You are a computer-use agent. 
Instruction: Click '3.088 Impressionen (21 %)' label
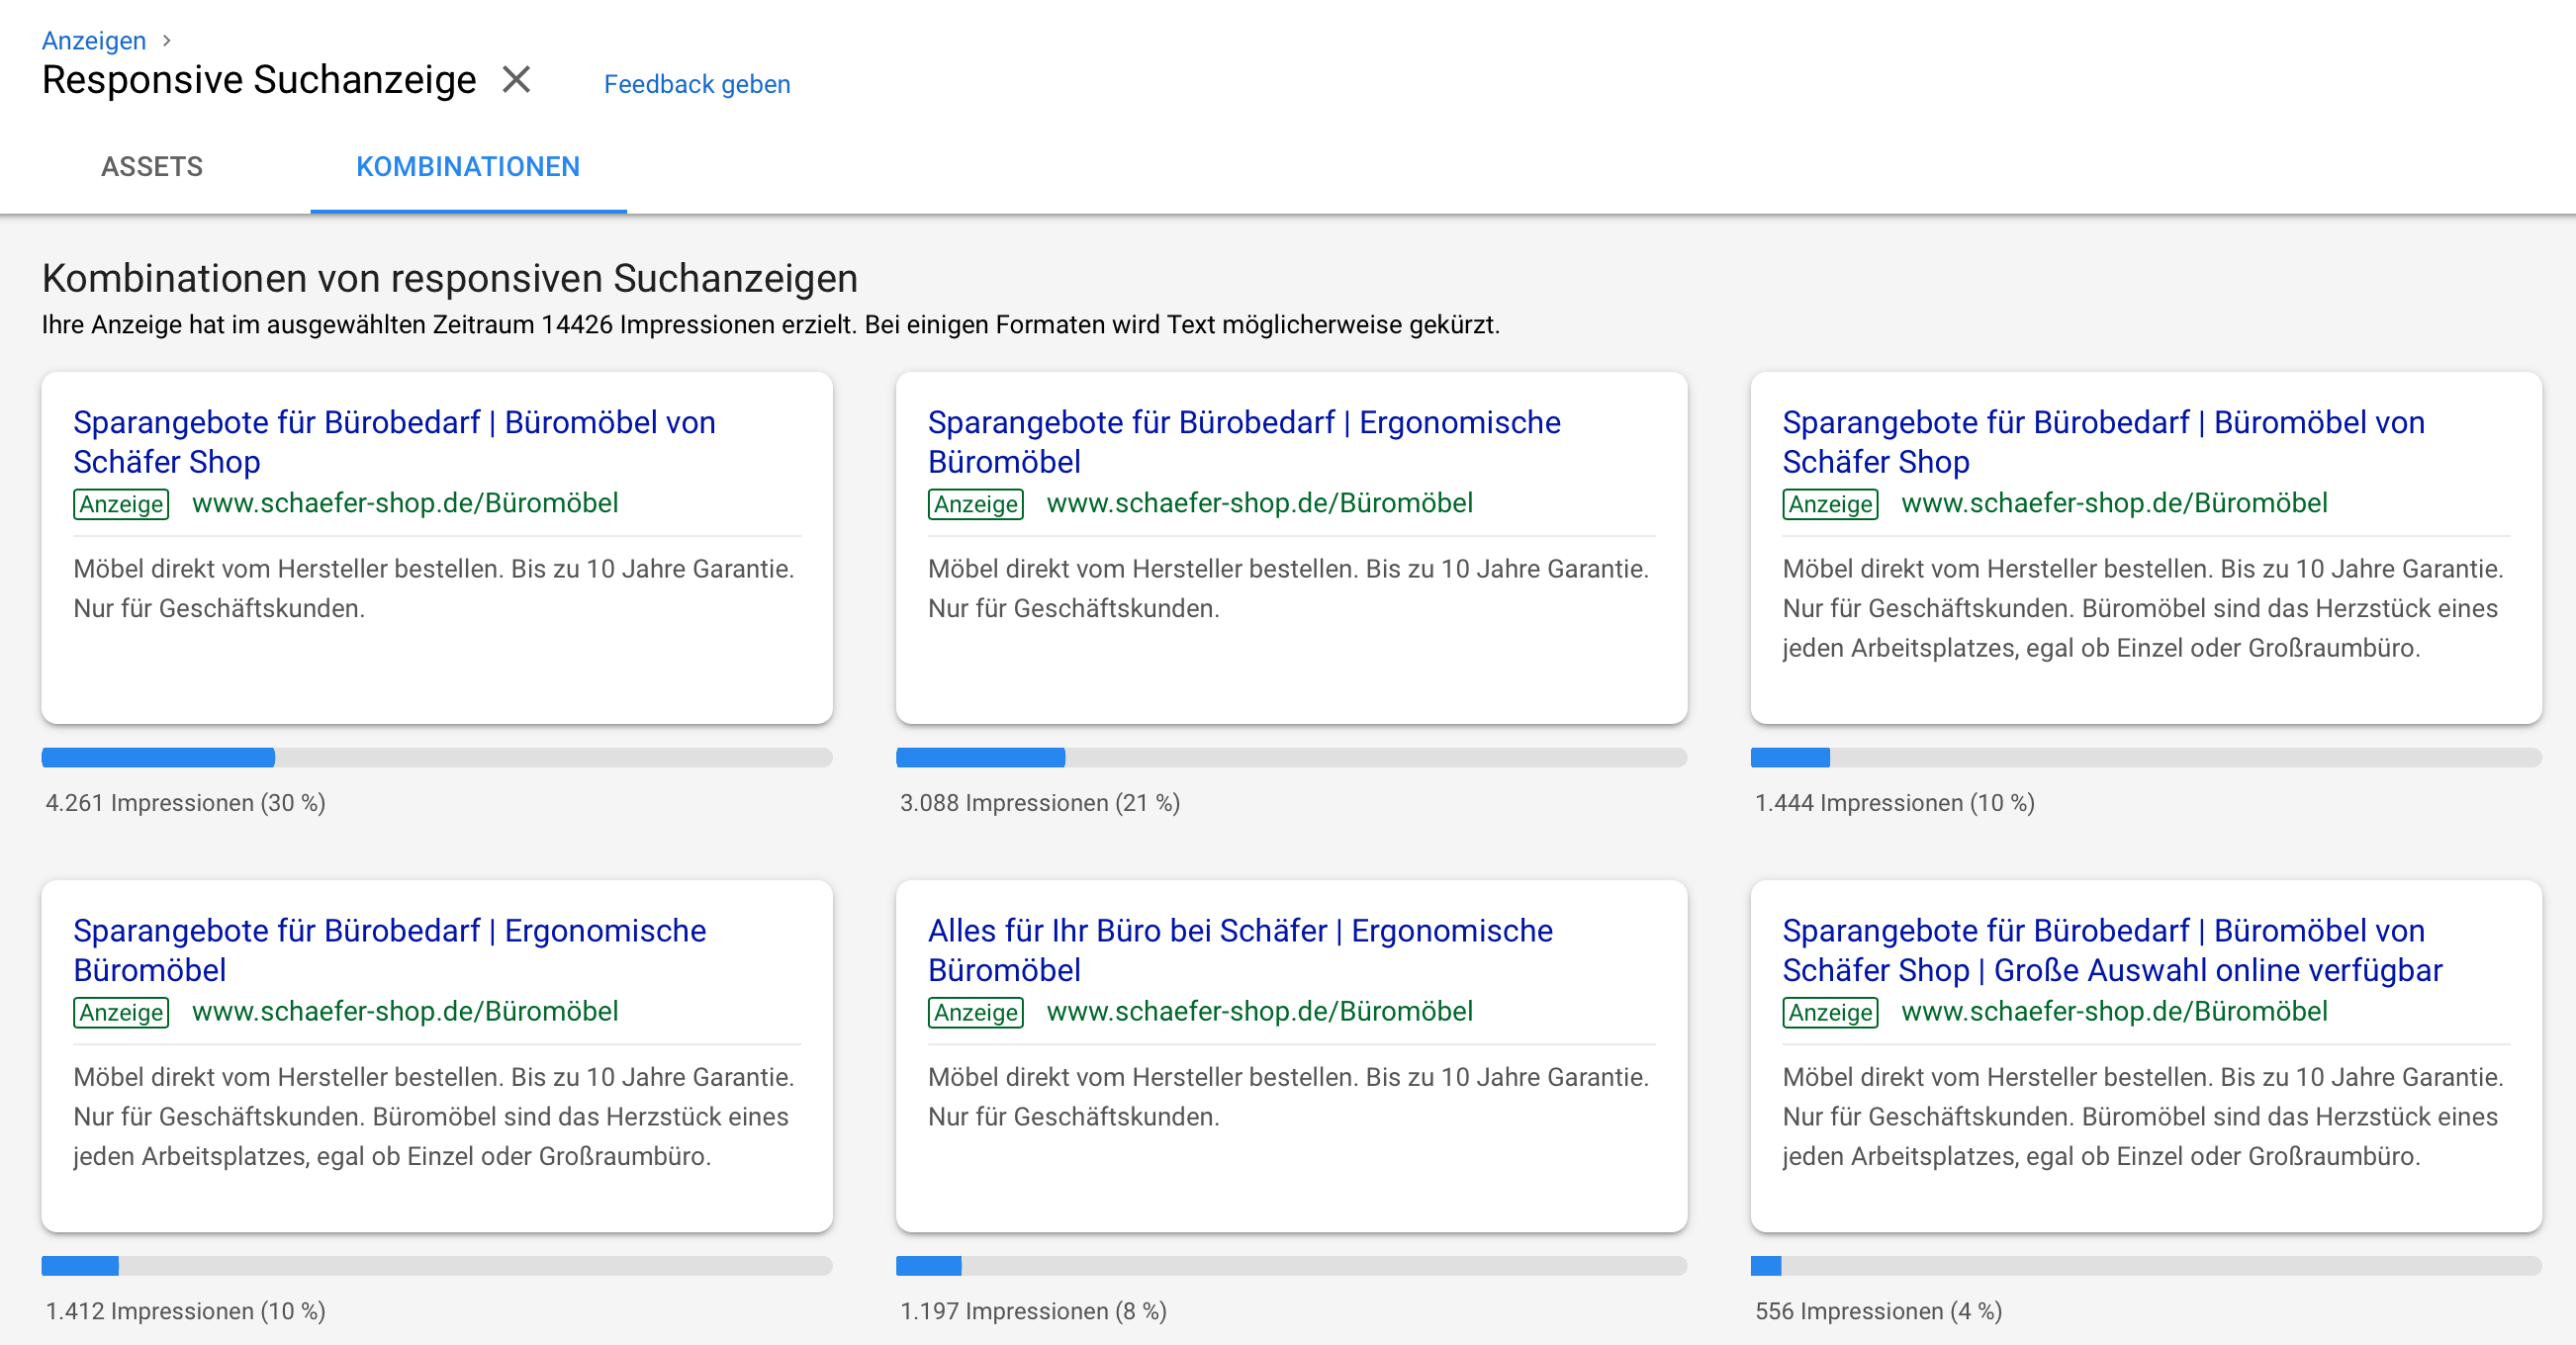[x=1040, y=802]
